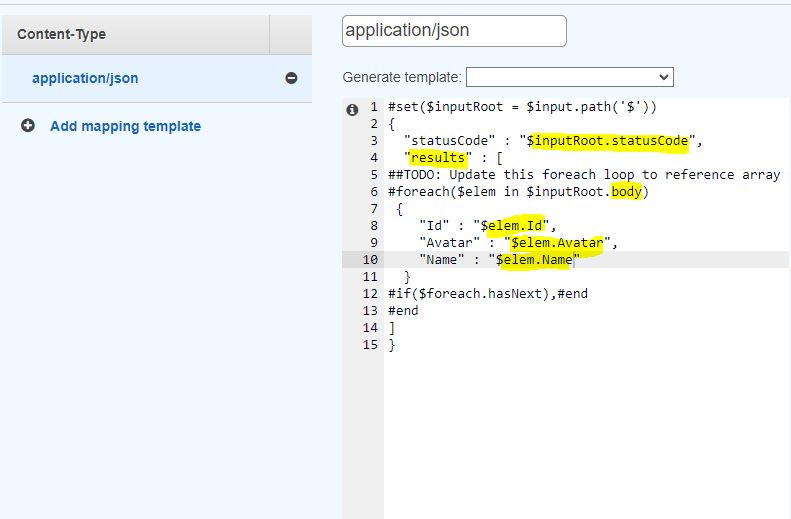Select the application/json content type row
The height and width of the screenshot is (519, 791).
(157, 79)
